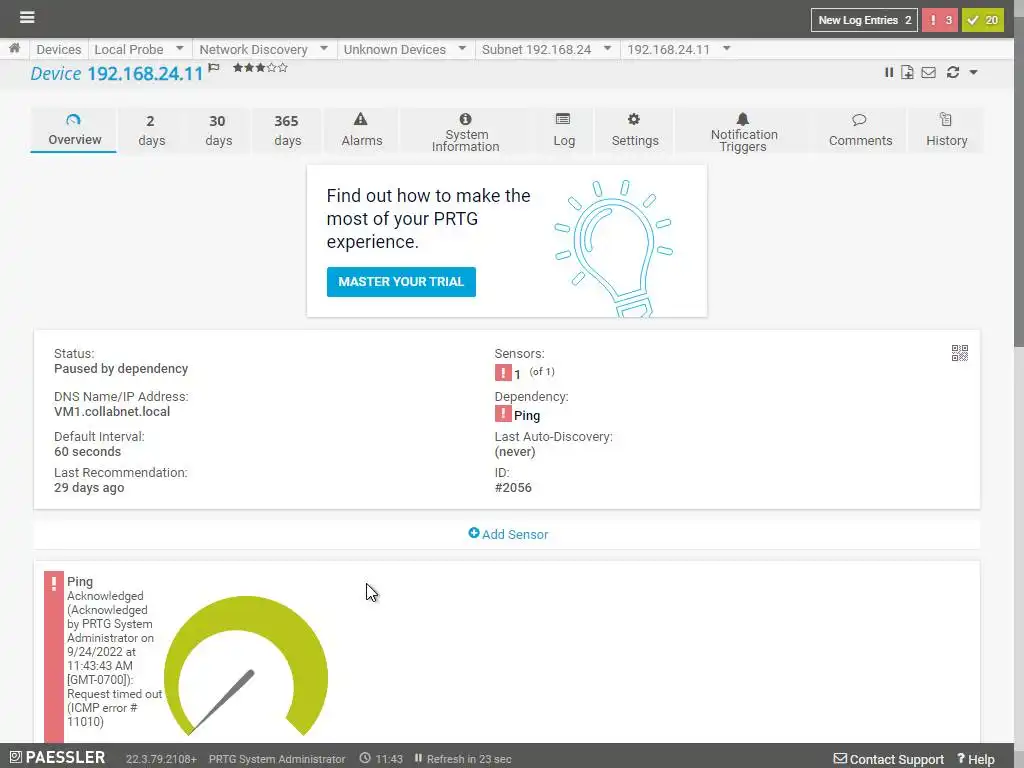This screenshot has width=1024, height=768.
Task: Expand the Subnet 192.168.24 breadcrumb dropdown
Action: point(607,48)
